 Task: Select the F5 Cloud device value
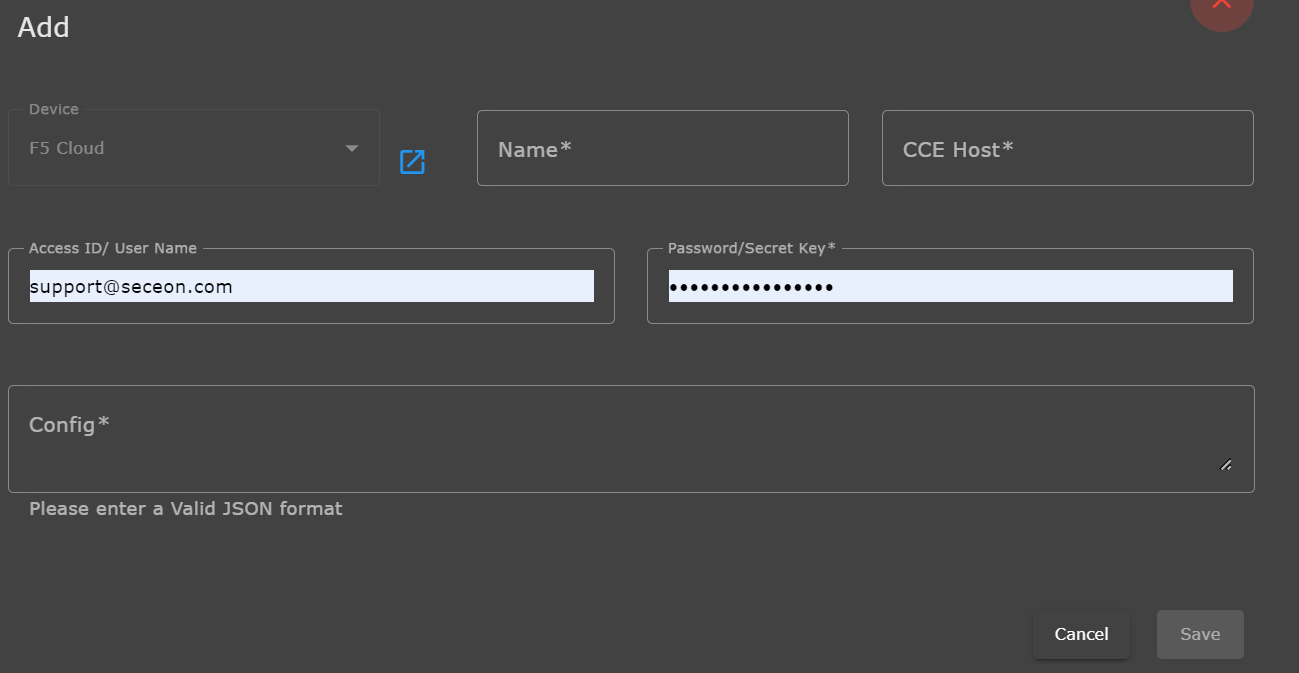(67, 148)
